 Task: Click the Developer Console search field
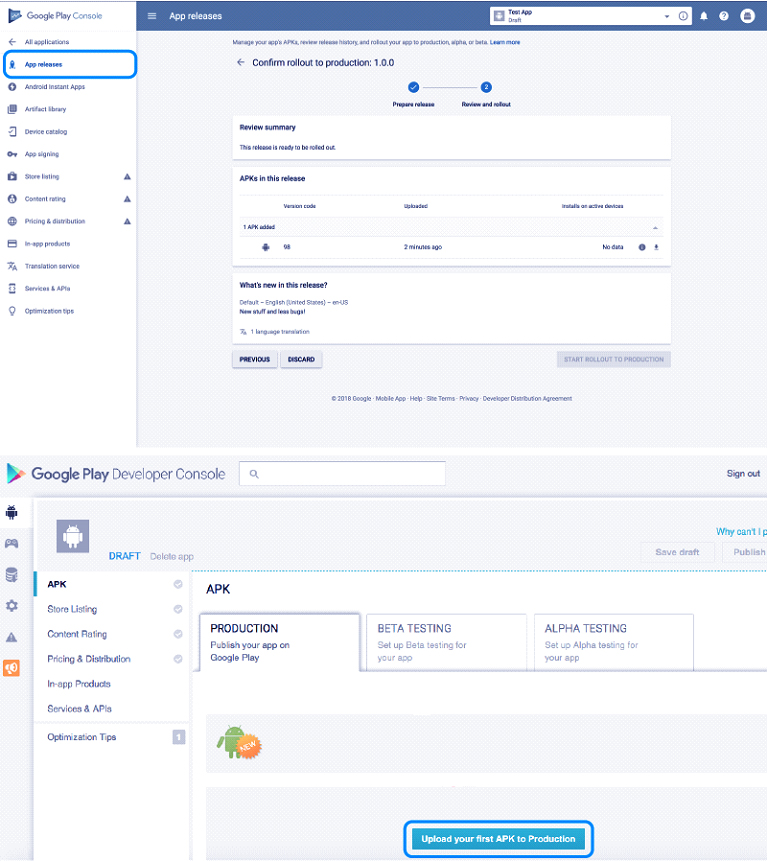point(342,474)
